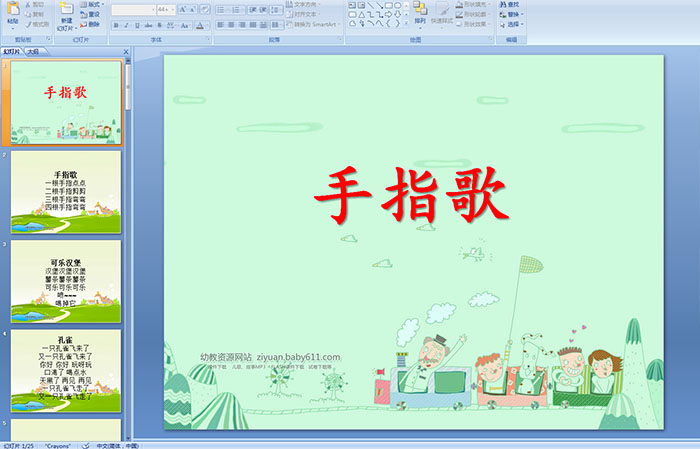This screenshot has width=700, height=449.
Task: Open the font name combo box
Action: coord(133,10)
